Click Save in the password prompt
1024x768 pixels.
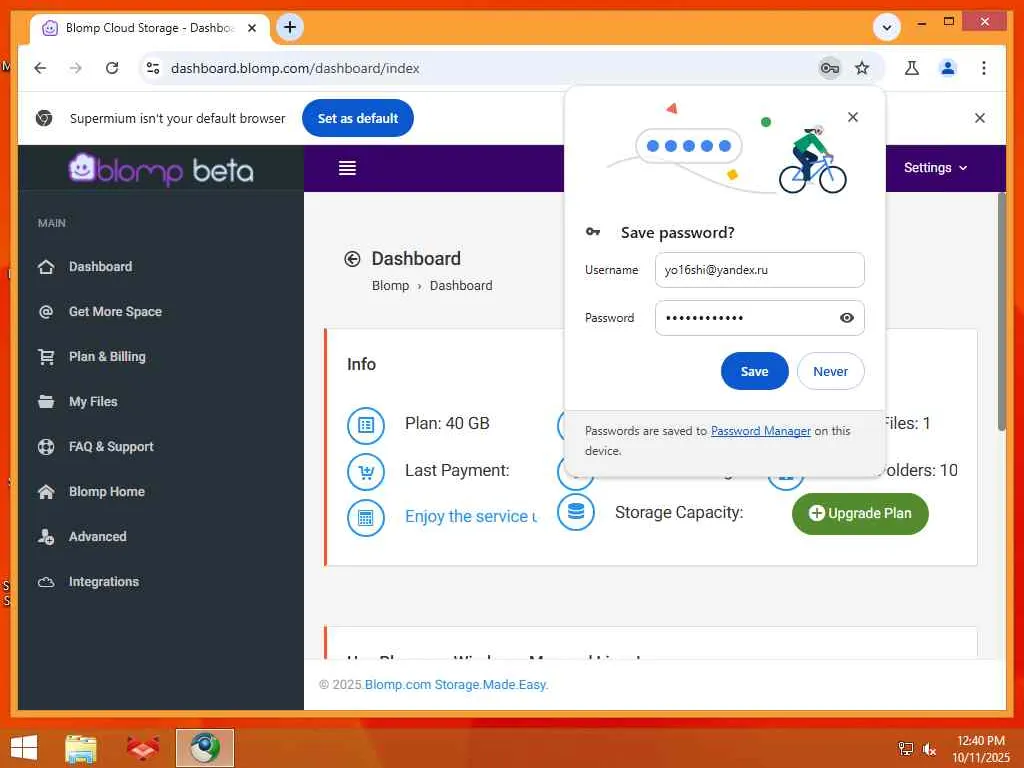(x=754, y=371)
